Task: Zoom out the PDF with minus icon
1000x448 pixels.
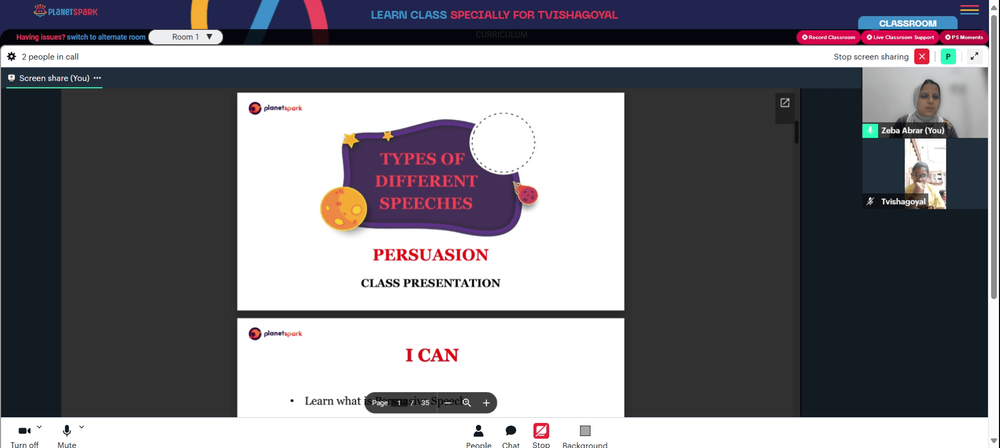Action: pyautogui.click(x=448, y=403)
